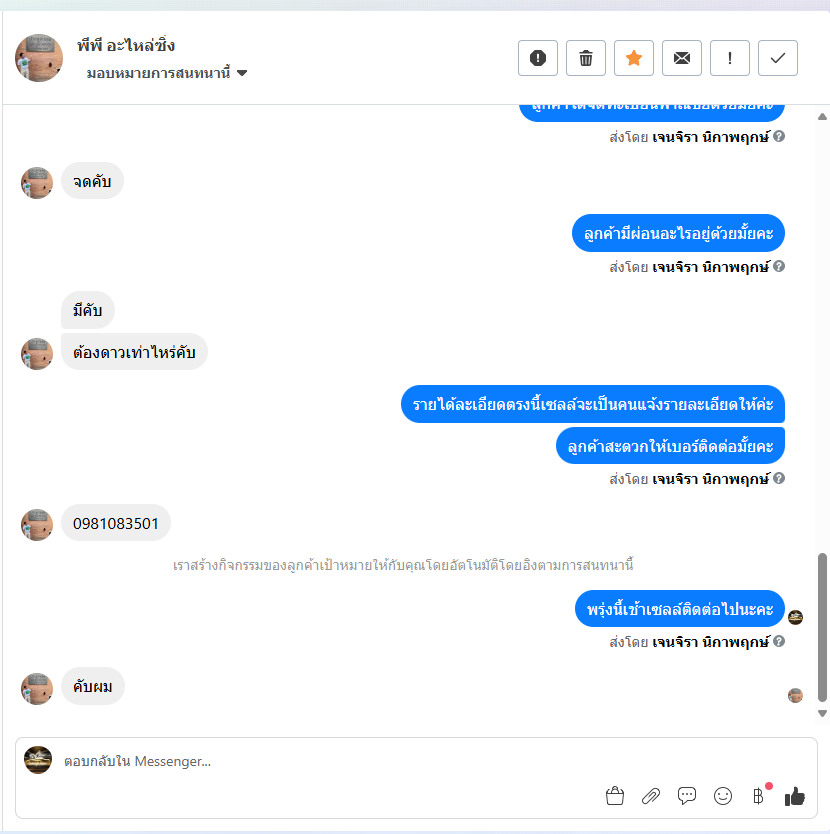Image resolution: width=830 pixels, height=834 pixels.
Task: Click the help icon beside last sender name
Action: [779, 641]
